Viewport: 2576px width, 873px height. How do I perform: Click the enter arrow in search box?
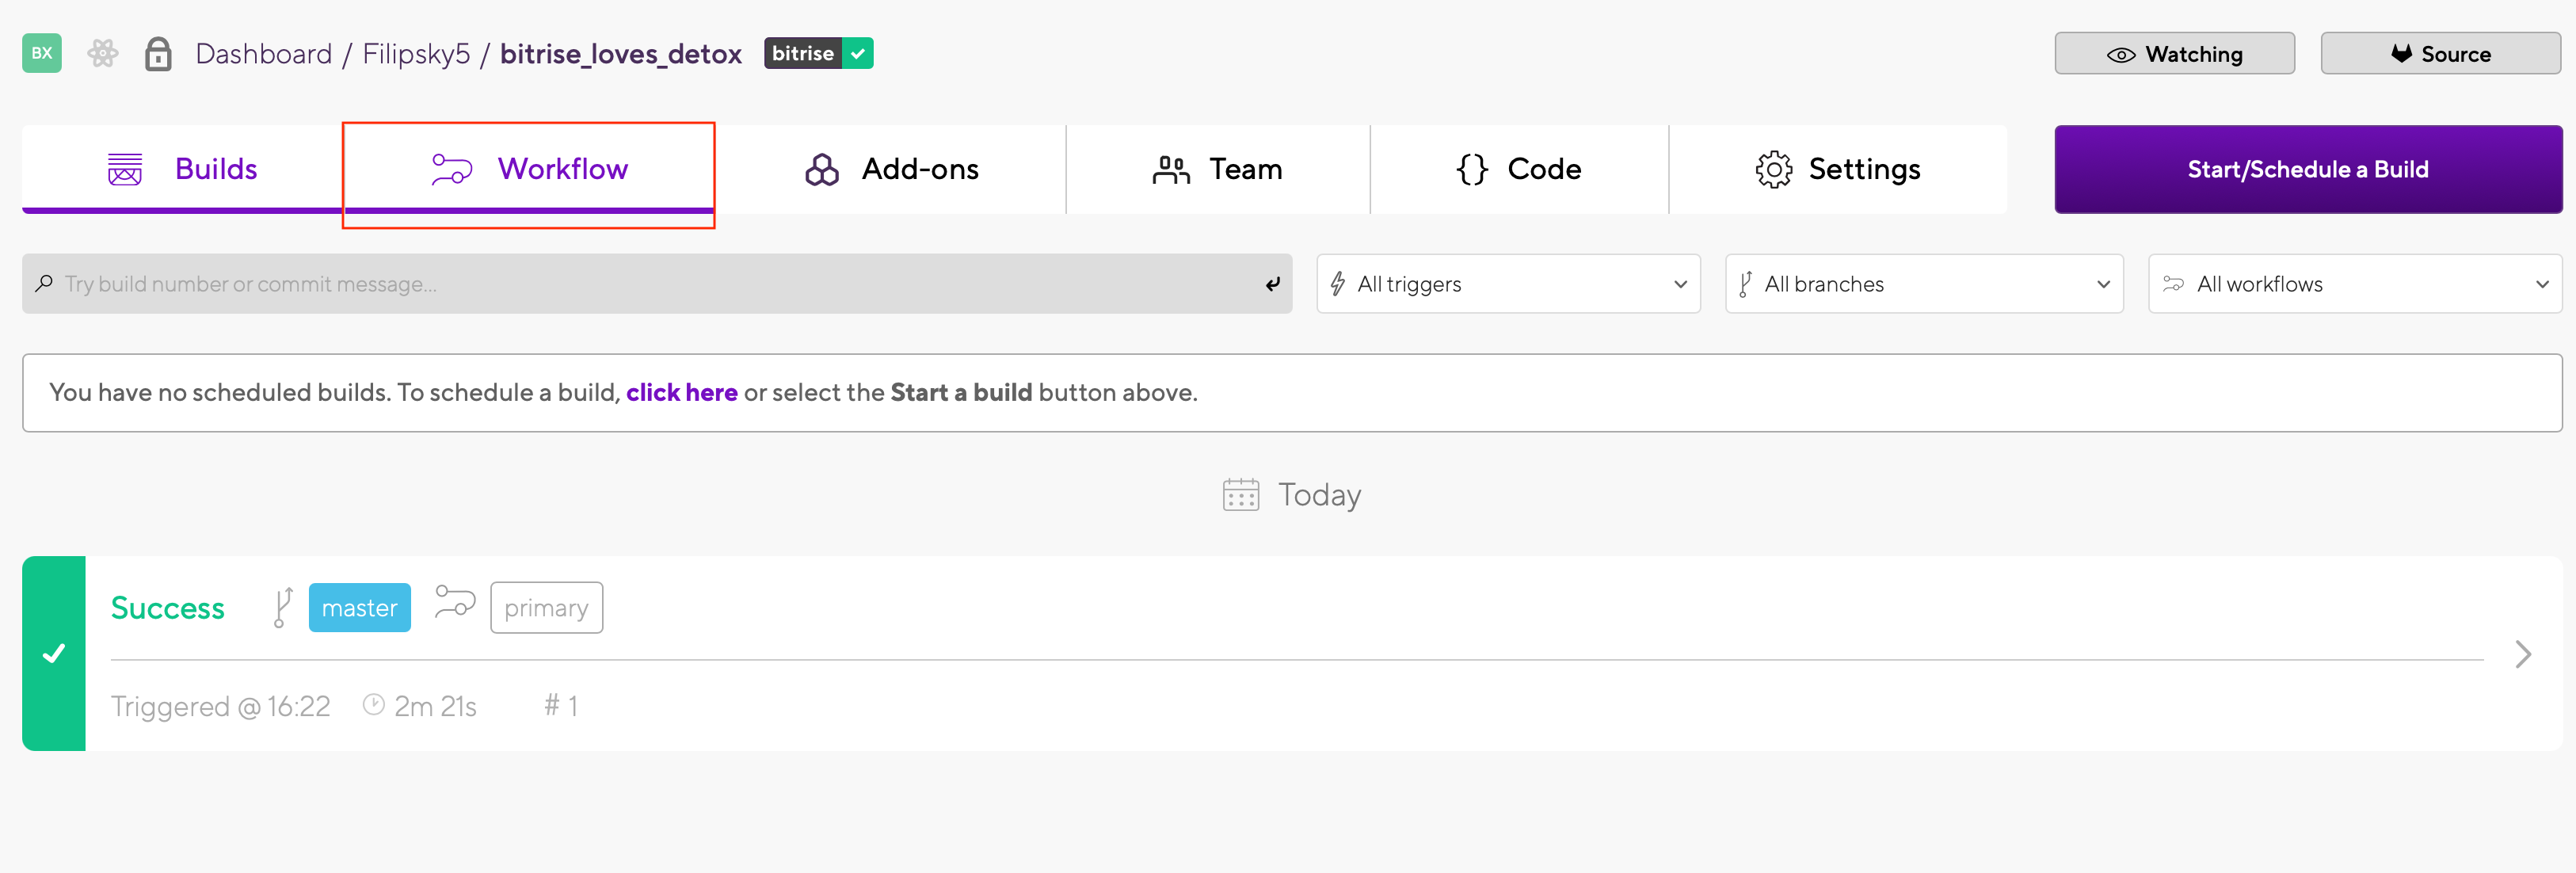tap(1272, 284)
